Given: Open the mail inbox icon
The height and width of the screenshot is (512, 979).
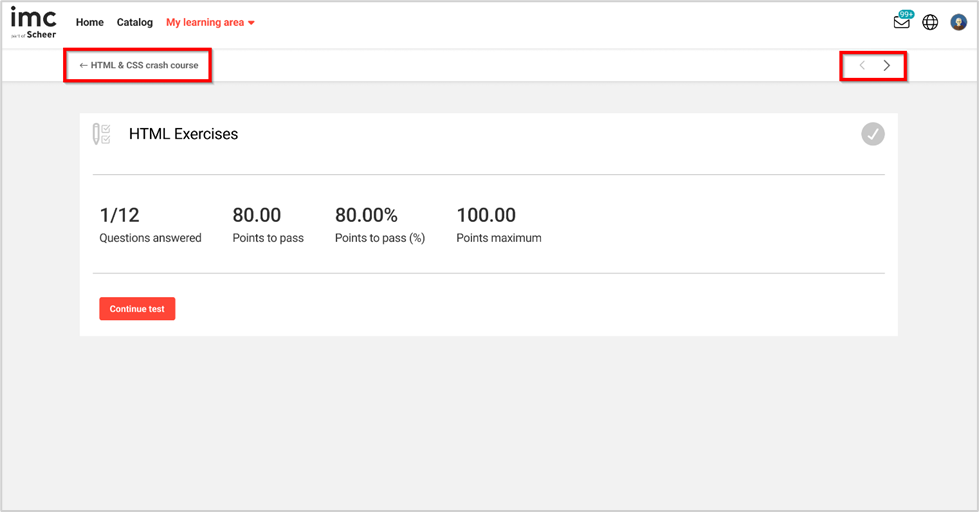Looking at the screenshot, I should click(901, 23).
